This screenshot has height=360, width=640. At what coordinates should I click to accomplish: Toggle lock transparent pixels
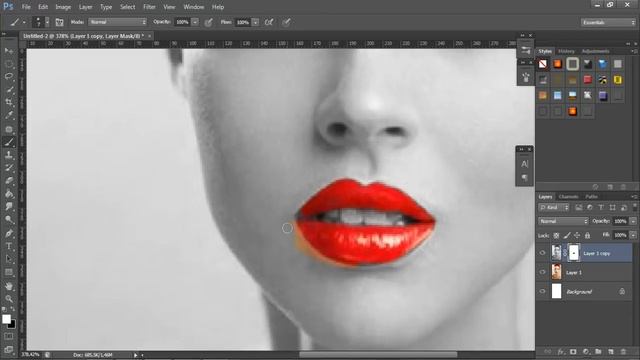click(x=556, y=236)
